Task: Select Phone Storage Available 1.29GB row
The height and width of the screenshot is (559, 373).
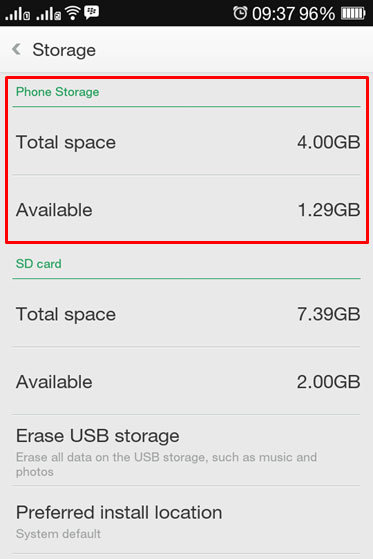Action: tap(186, 209)
